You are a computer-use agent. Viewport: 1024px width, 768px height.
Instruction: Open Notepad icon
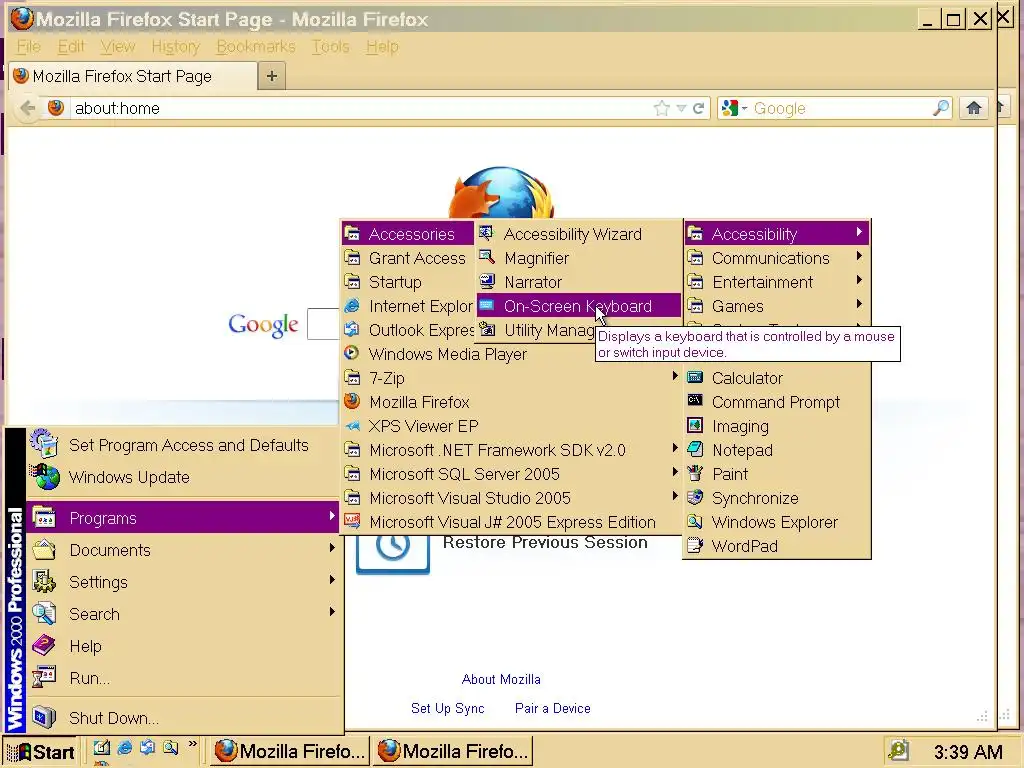[696, 449]
